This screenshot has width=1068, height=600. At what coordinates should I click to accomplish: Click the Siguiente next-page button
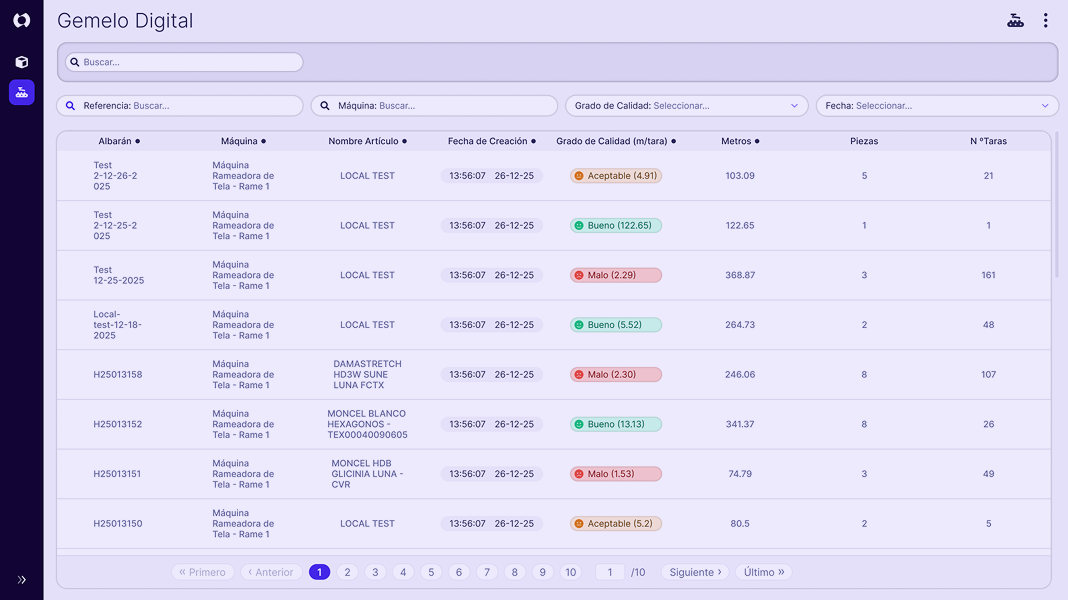click(695, 572)
